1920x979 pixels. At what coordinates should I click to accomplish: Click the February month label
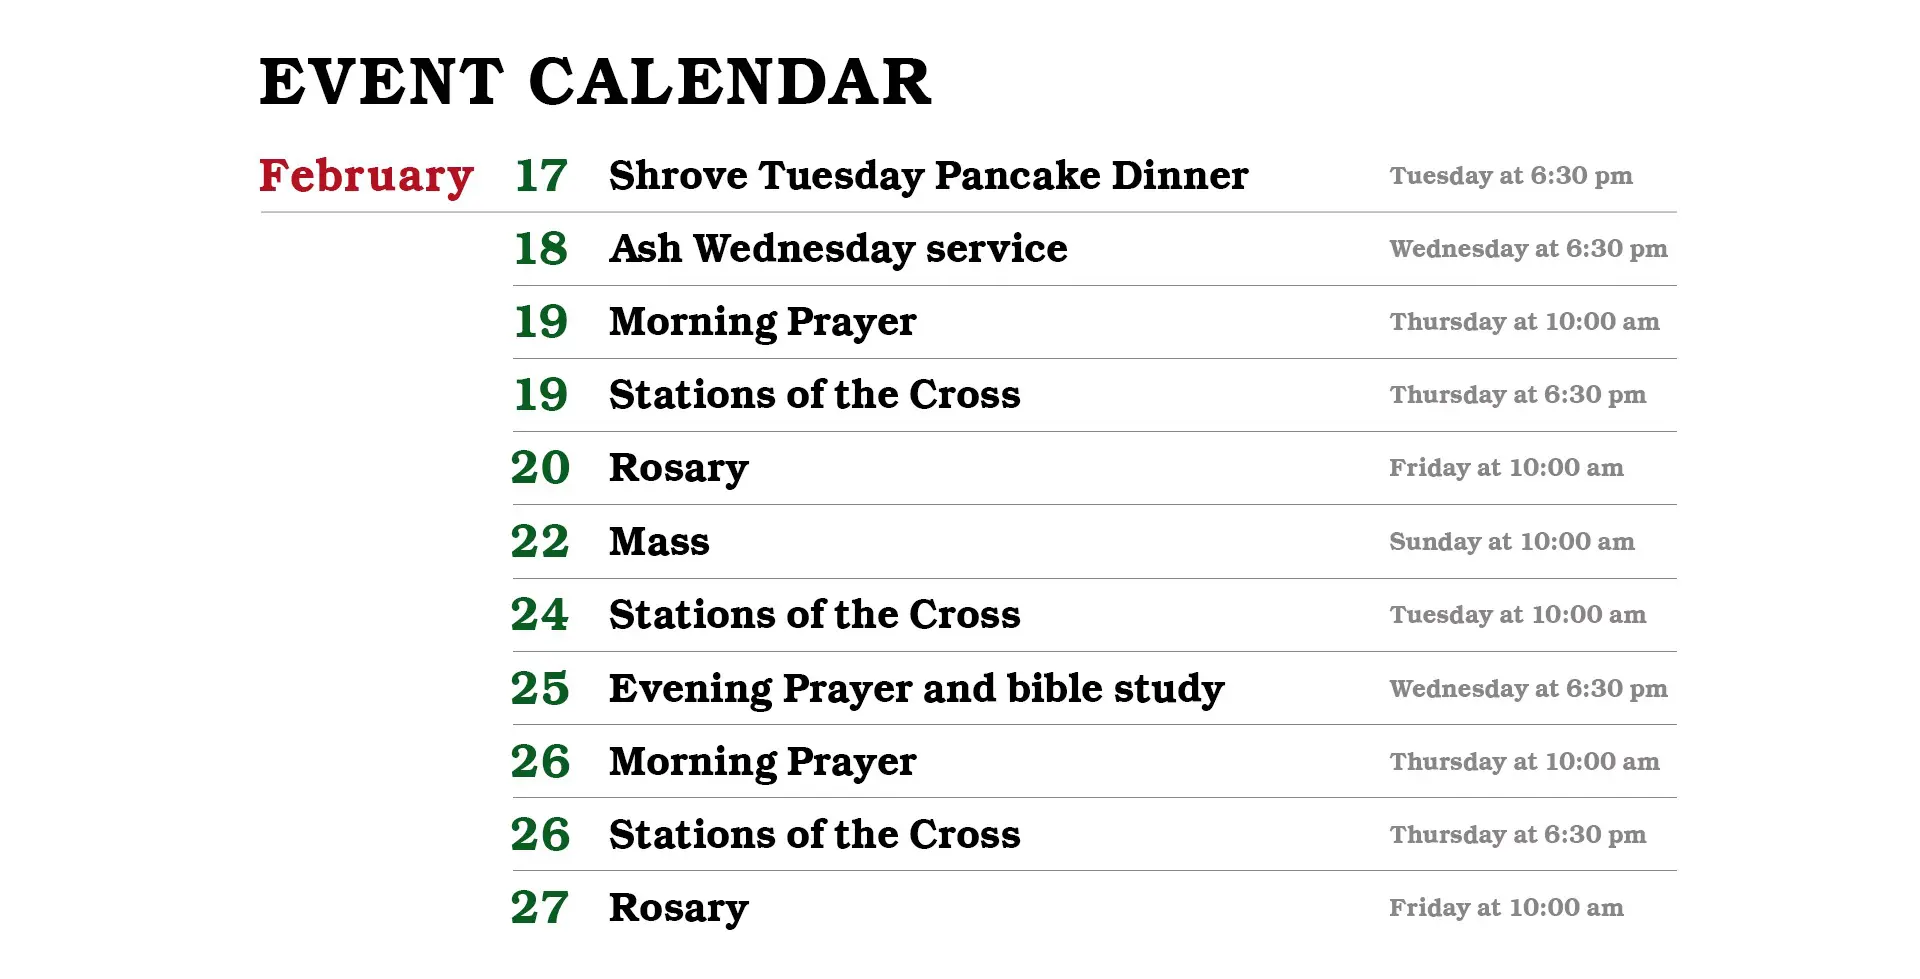[x=366, y=176]
